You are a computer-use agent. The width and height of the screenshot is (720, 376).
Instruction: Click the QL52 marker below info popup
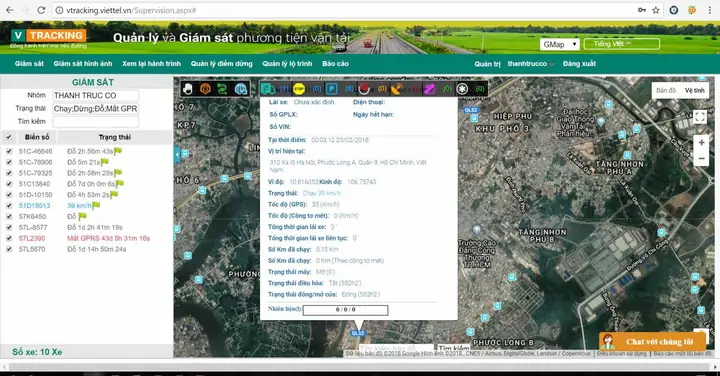[x=358, y=333]
